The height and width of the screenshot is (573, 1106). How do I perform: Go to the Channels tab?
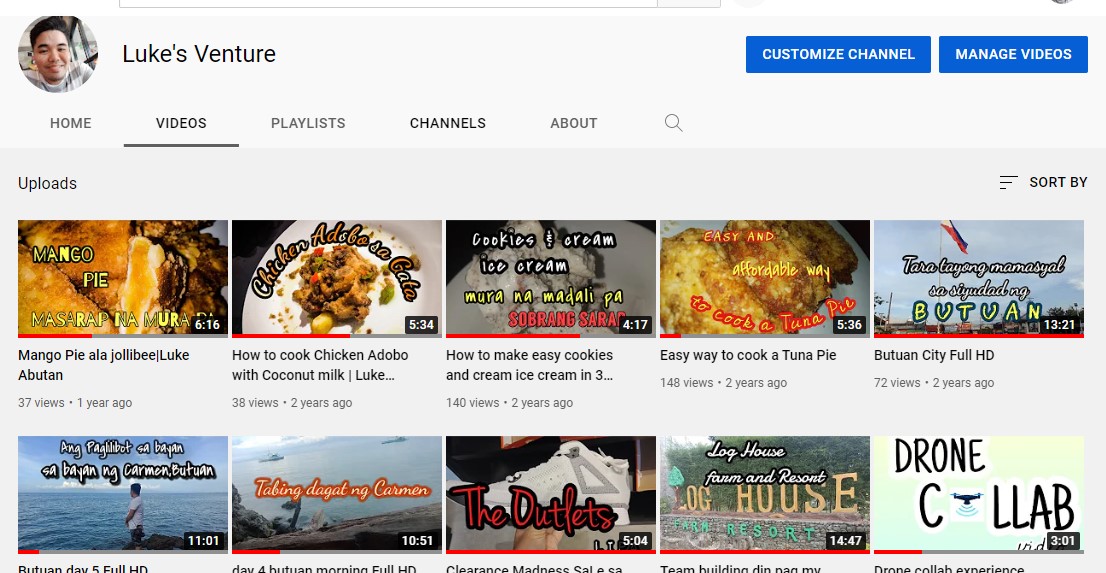pos(448,123)
